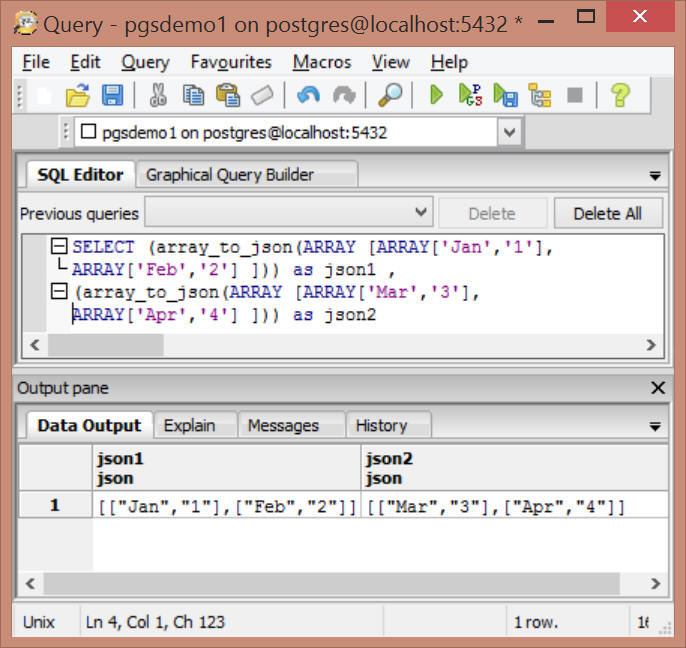Paste clipboard with the paste icon
686x648 pixels.
pyautogui.click(x=228, y=95)
